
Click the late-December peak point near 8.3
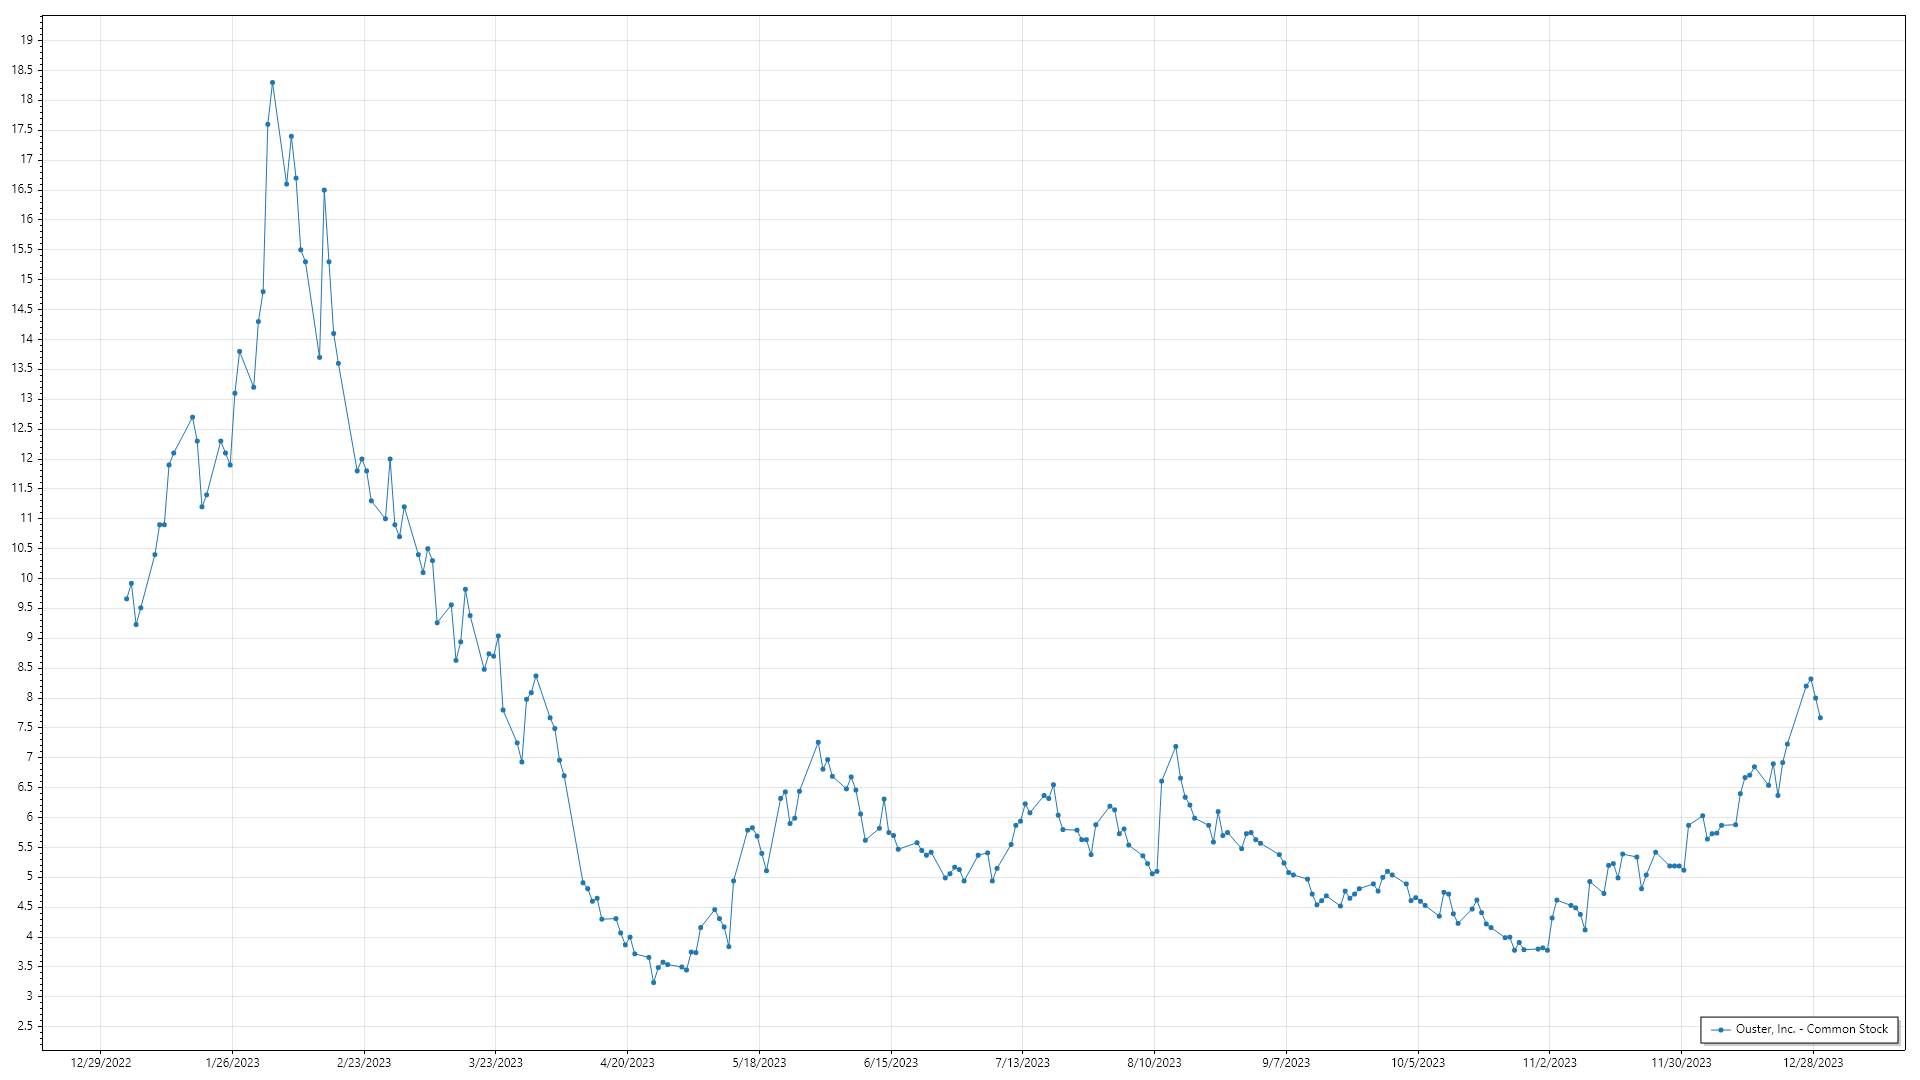tap(1810, 679)
